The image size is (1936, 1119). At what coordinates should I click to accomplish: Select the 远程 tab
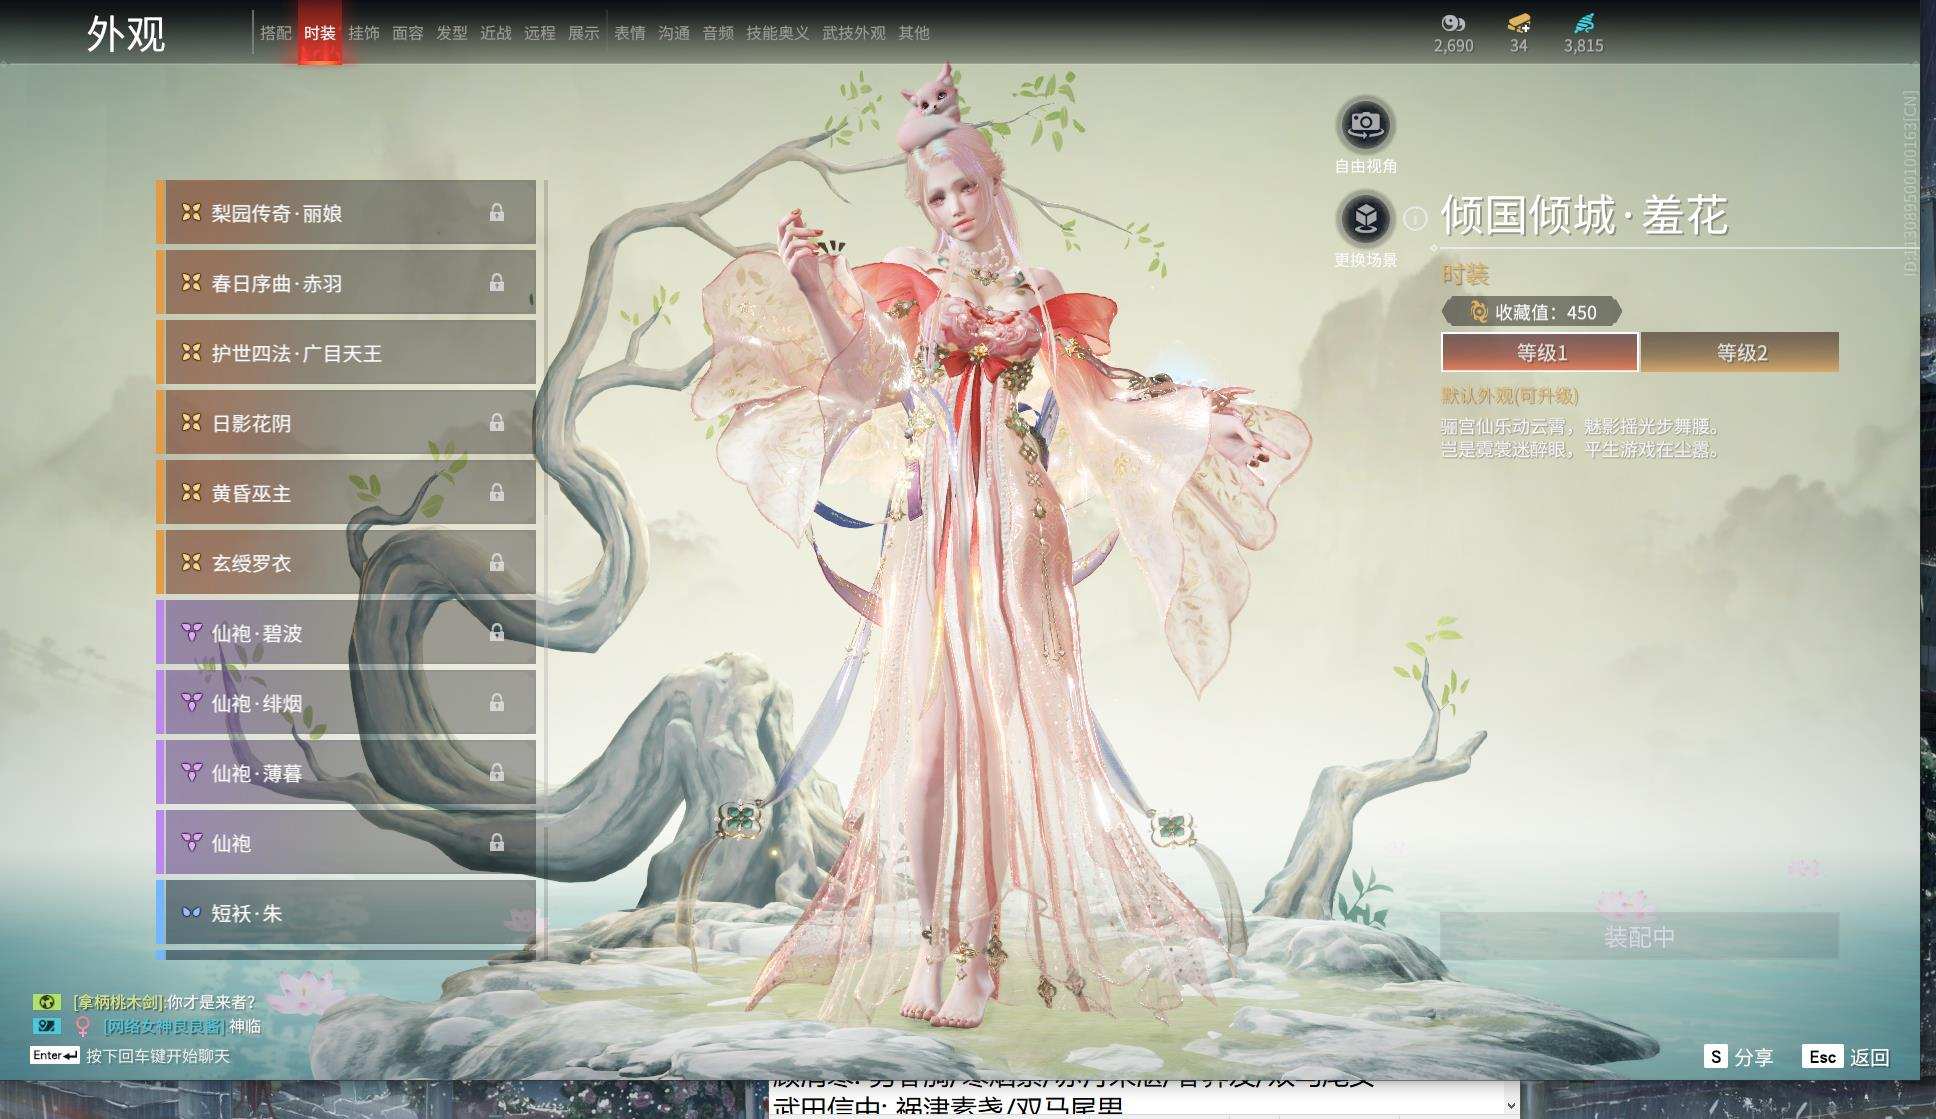click(540, 33)
